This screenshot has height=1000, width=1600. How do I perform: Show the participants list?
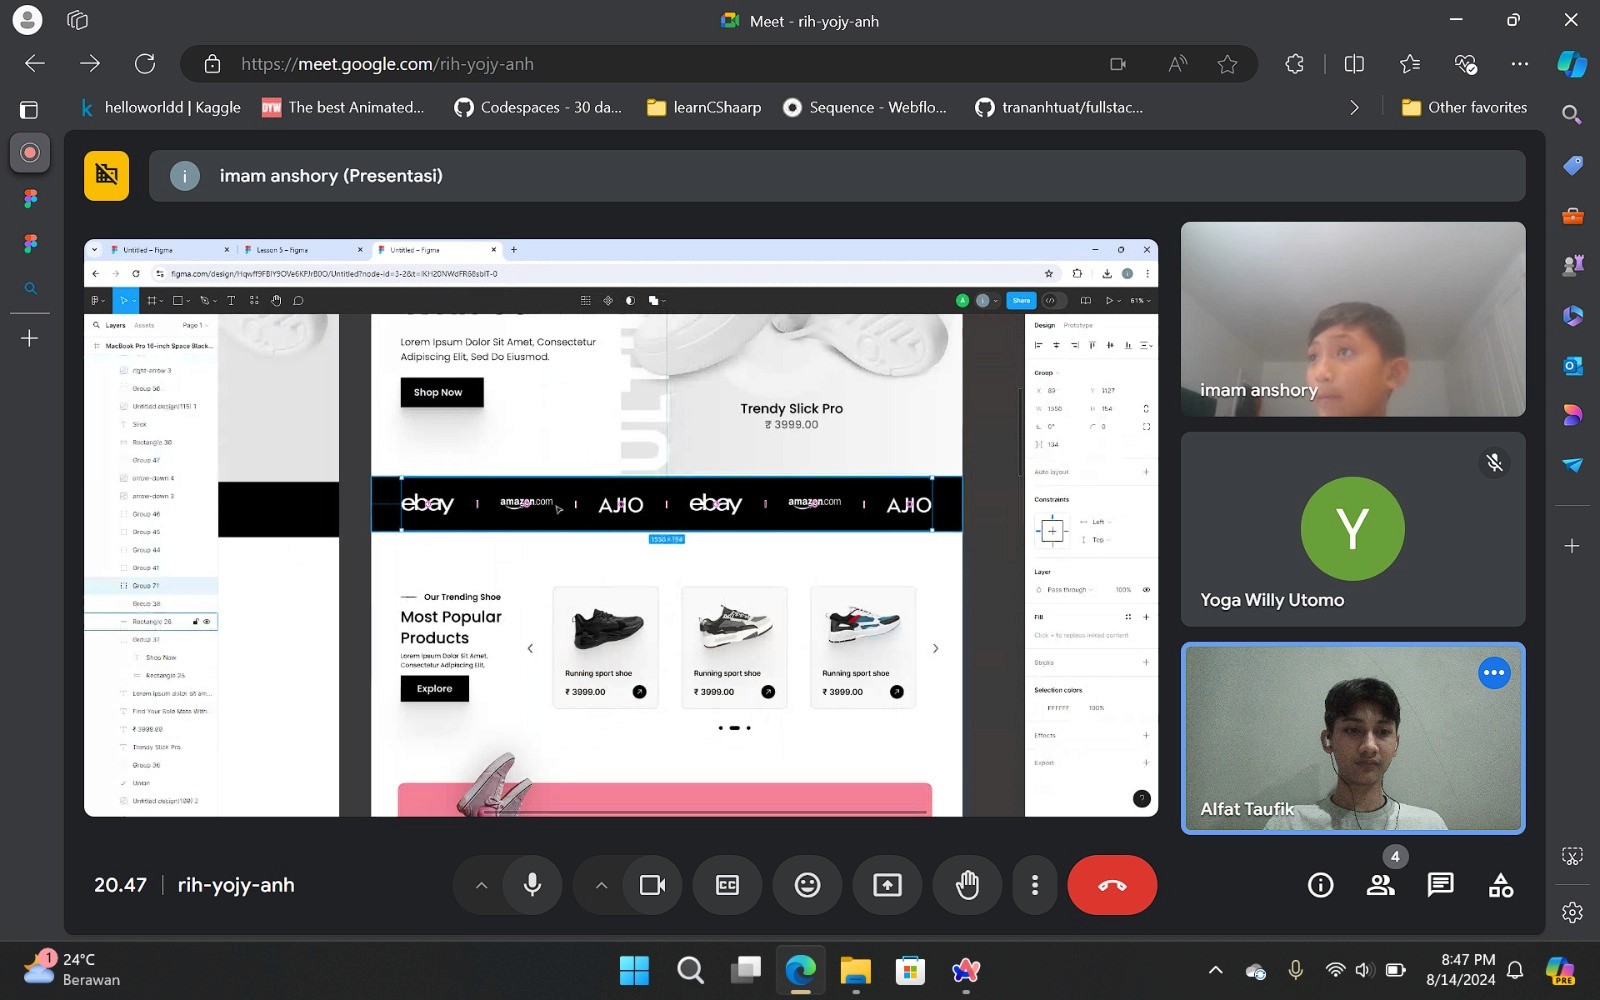1381,885
